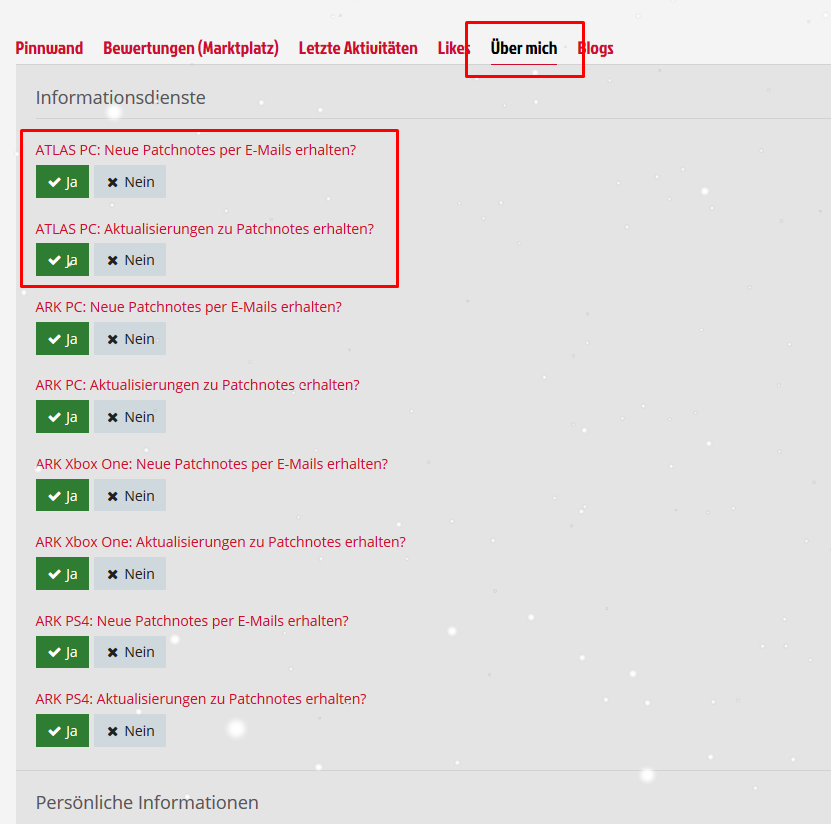Click label 'ATLAS PC: Aktualisierungen zu Patchnotes erhalten?'

tap(205, 229)
